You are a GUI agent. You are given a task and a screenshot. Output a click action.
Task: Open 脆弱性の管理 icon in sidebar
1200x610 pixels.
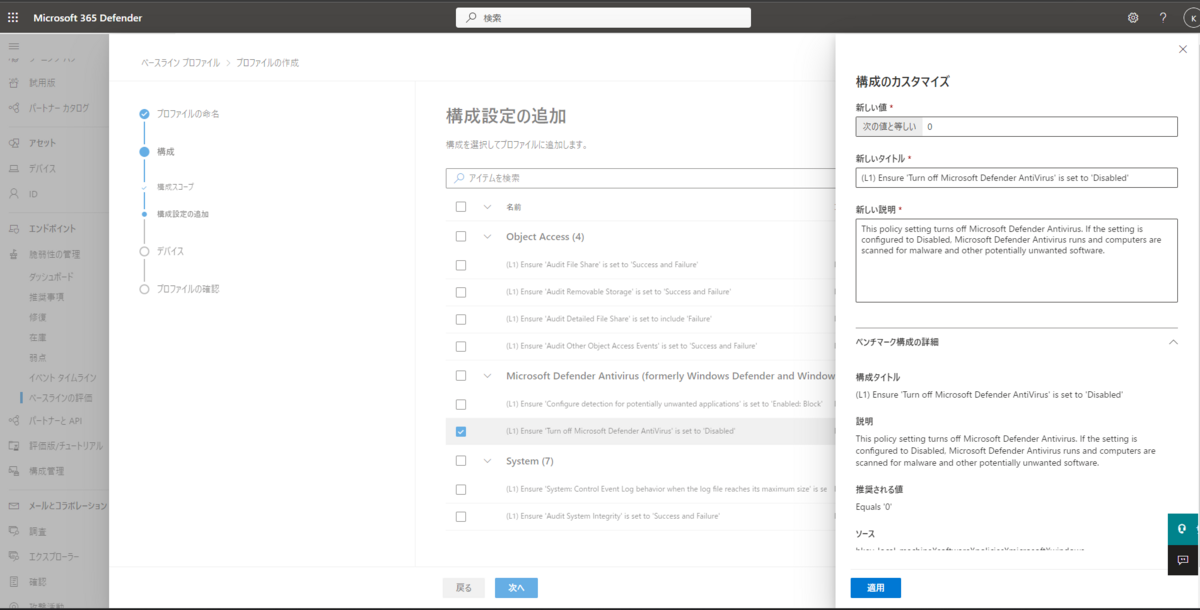pyautogui.click(x=14, y=254)
